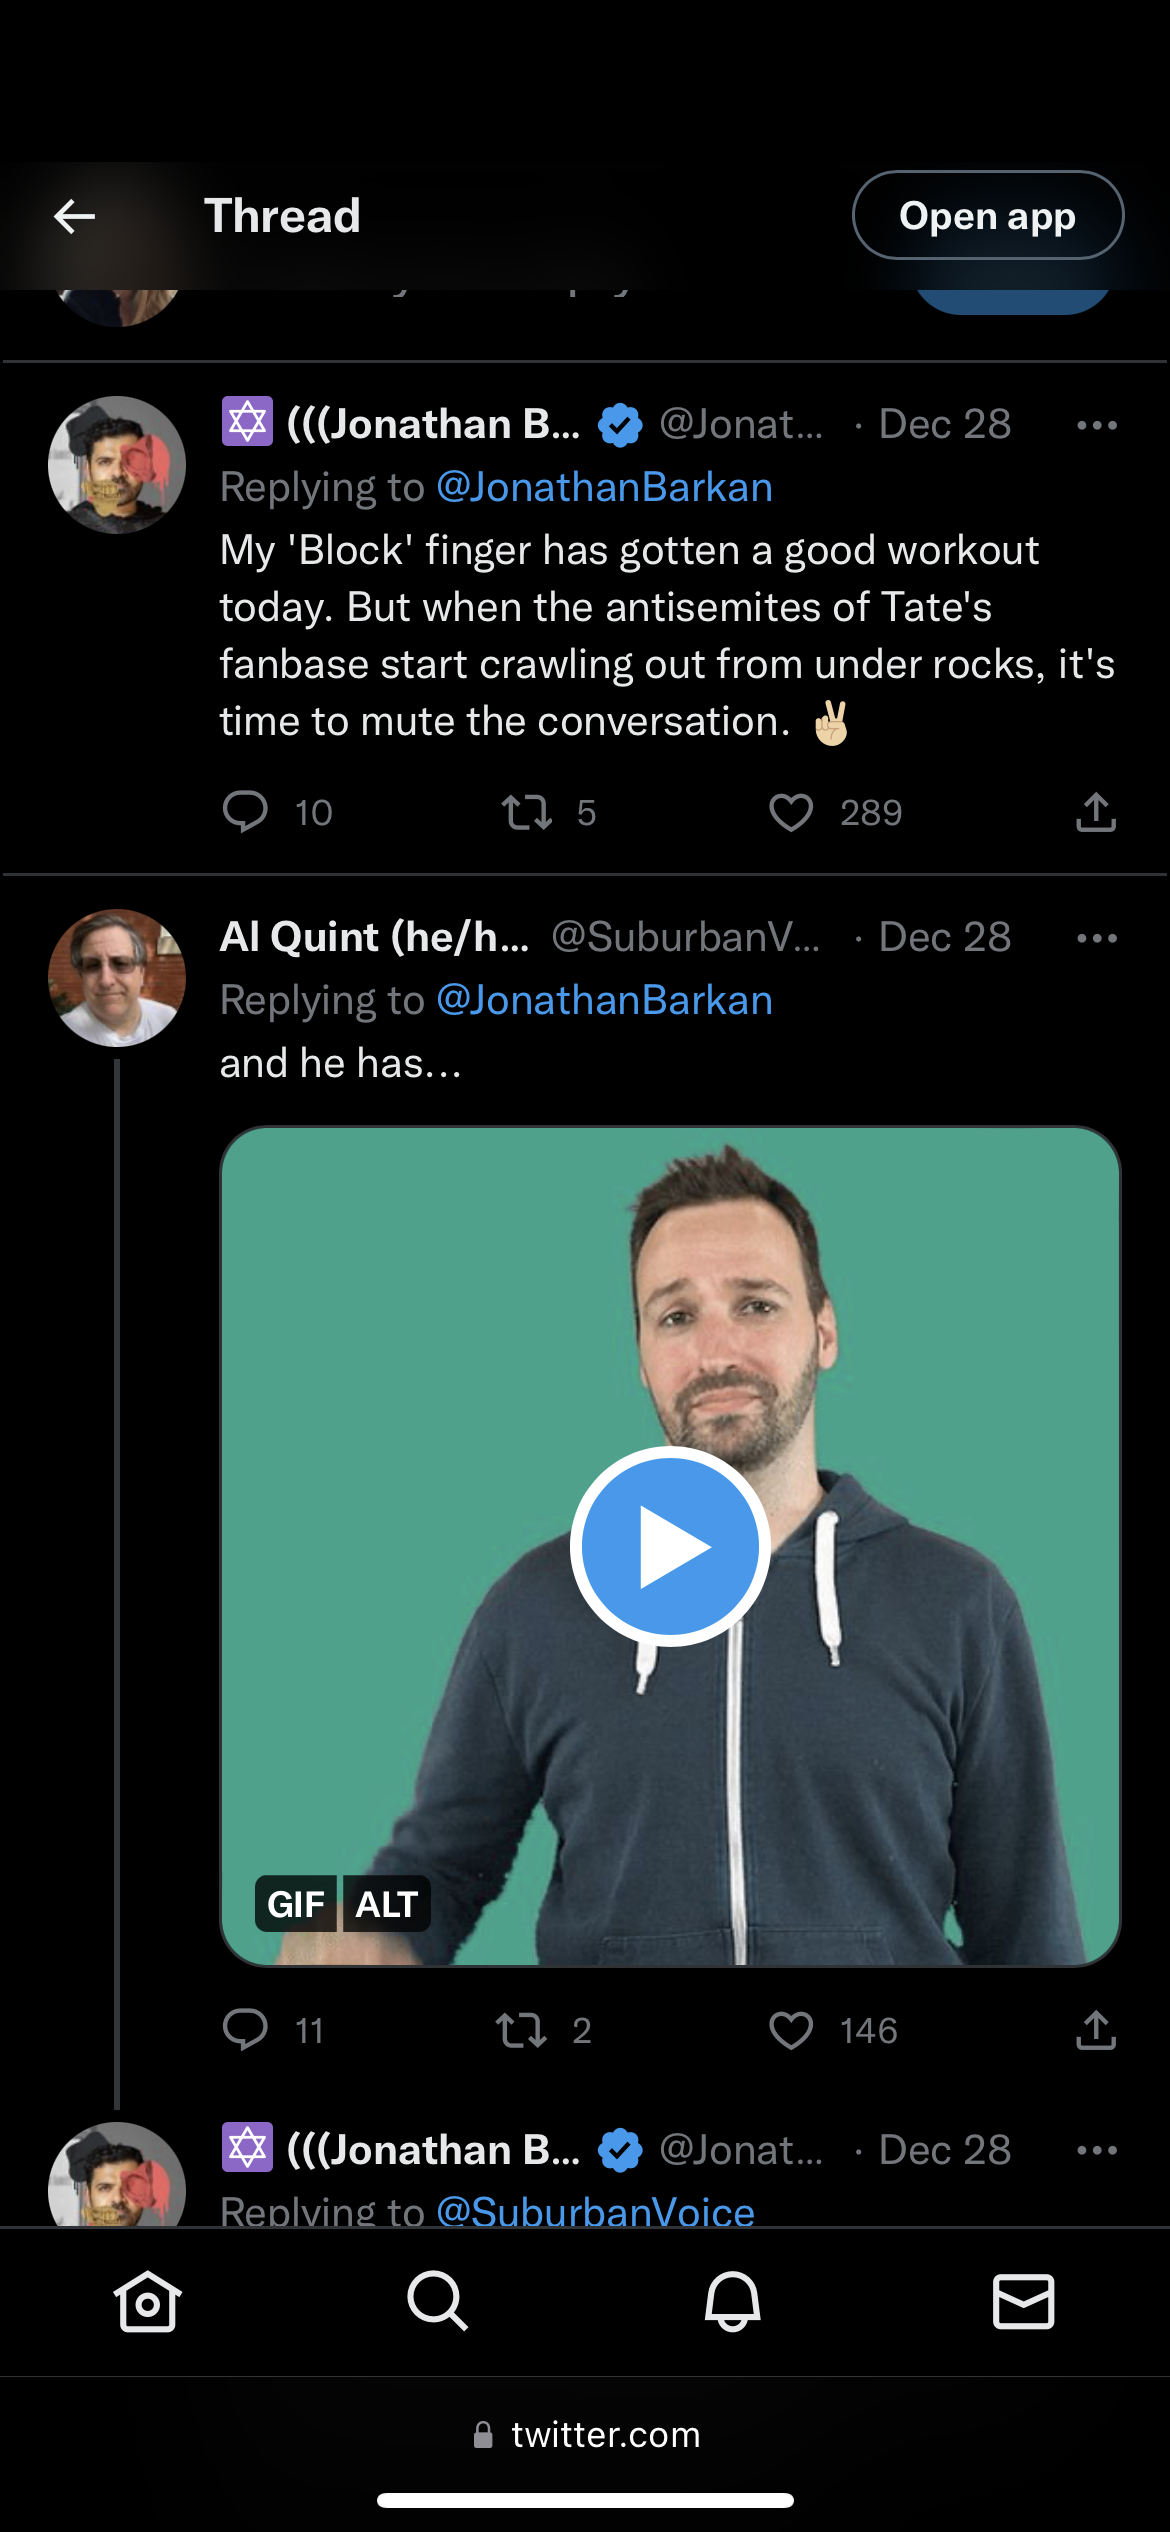Reply to Al Quint's GIF tweet
This screenshot has height=2532, width=1170.
click(x=245, y=2030)
